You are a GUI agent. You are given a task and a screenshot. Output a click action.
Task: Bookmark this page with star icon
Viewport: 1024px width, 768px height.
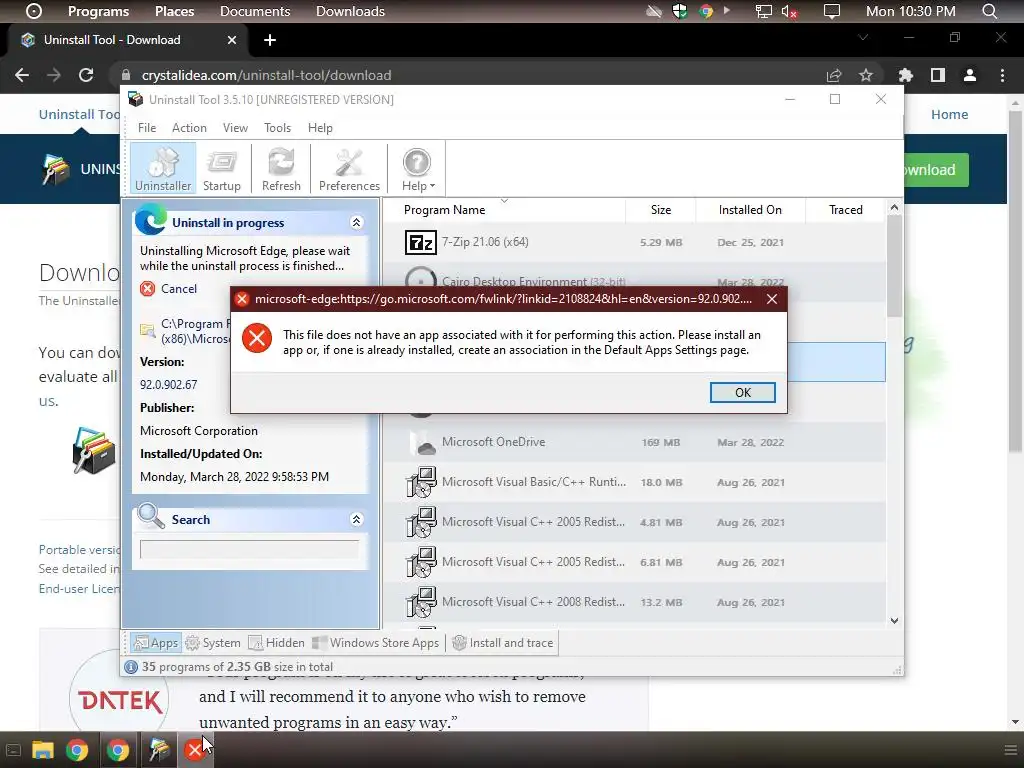[x=865, y=75]
